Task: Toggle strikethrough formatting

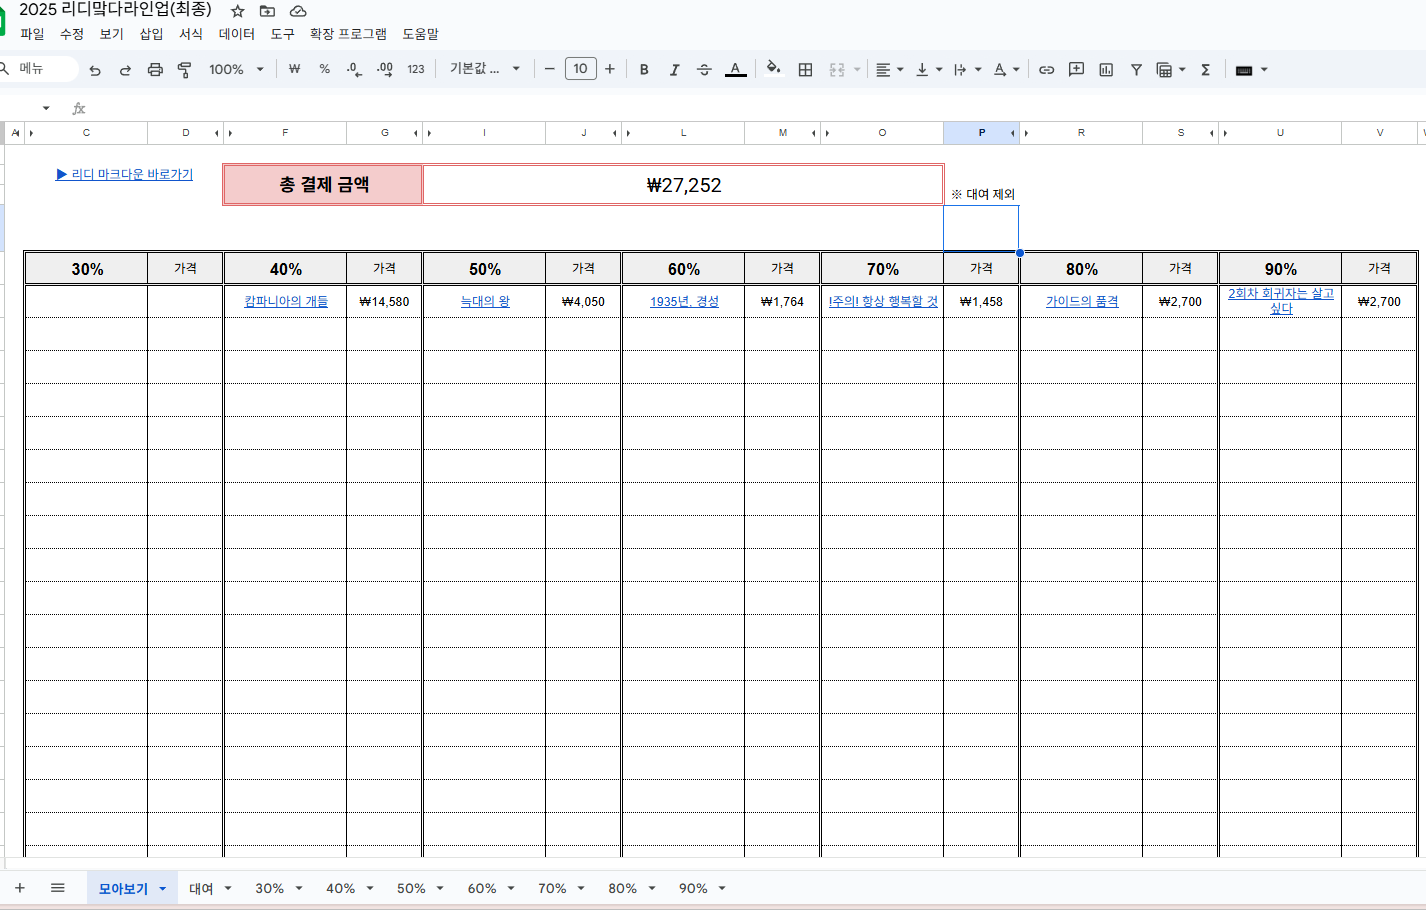Action: pyautogui.click(x=704, y=70)
